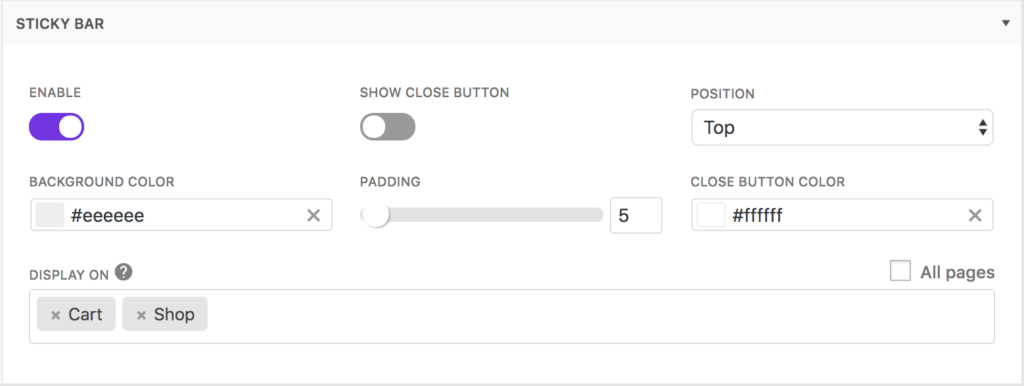Viewport: 1024px width, 386px height.
Task: Click the padding number field showing 5
Action: [x=635, y=216]
